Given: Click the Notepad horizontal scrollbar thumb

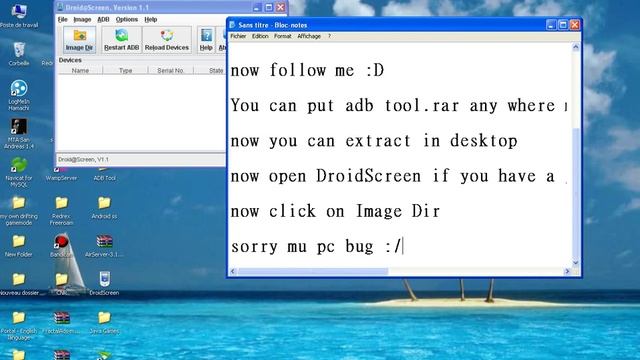Looking at the screenshot, I should [x=313, y=271].
